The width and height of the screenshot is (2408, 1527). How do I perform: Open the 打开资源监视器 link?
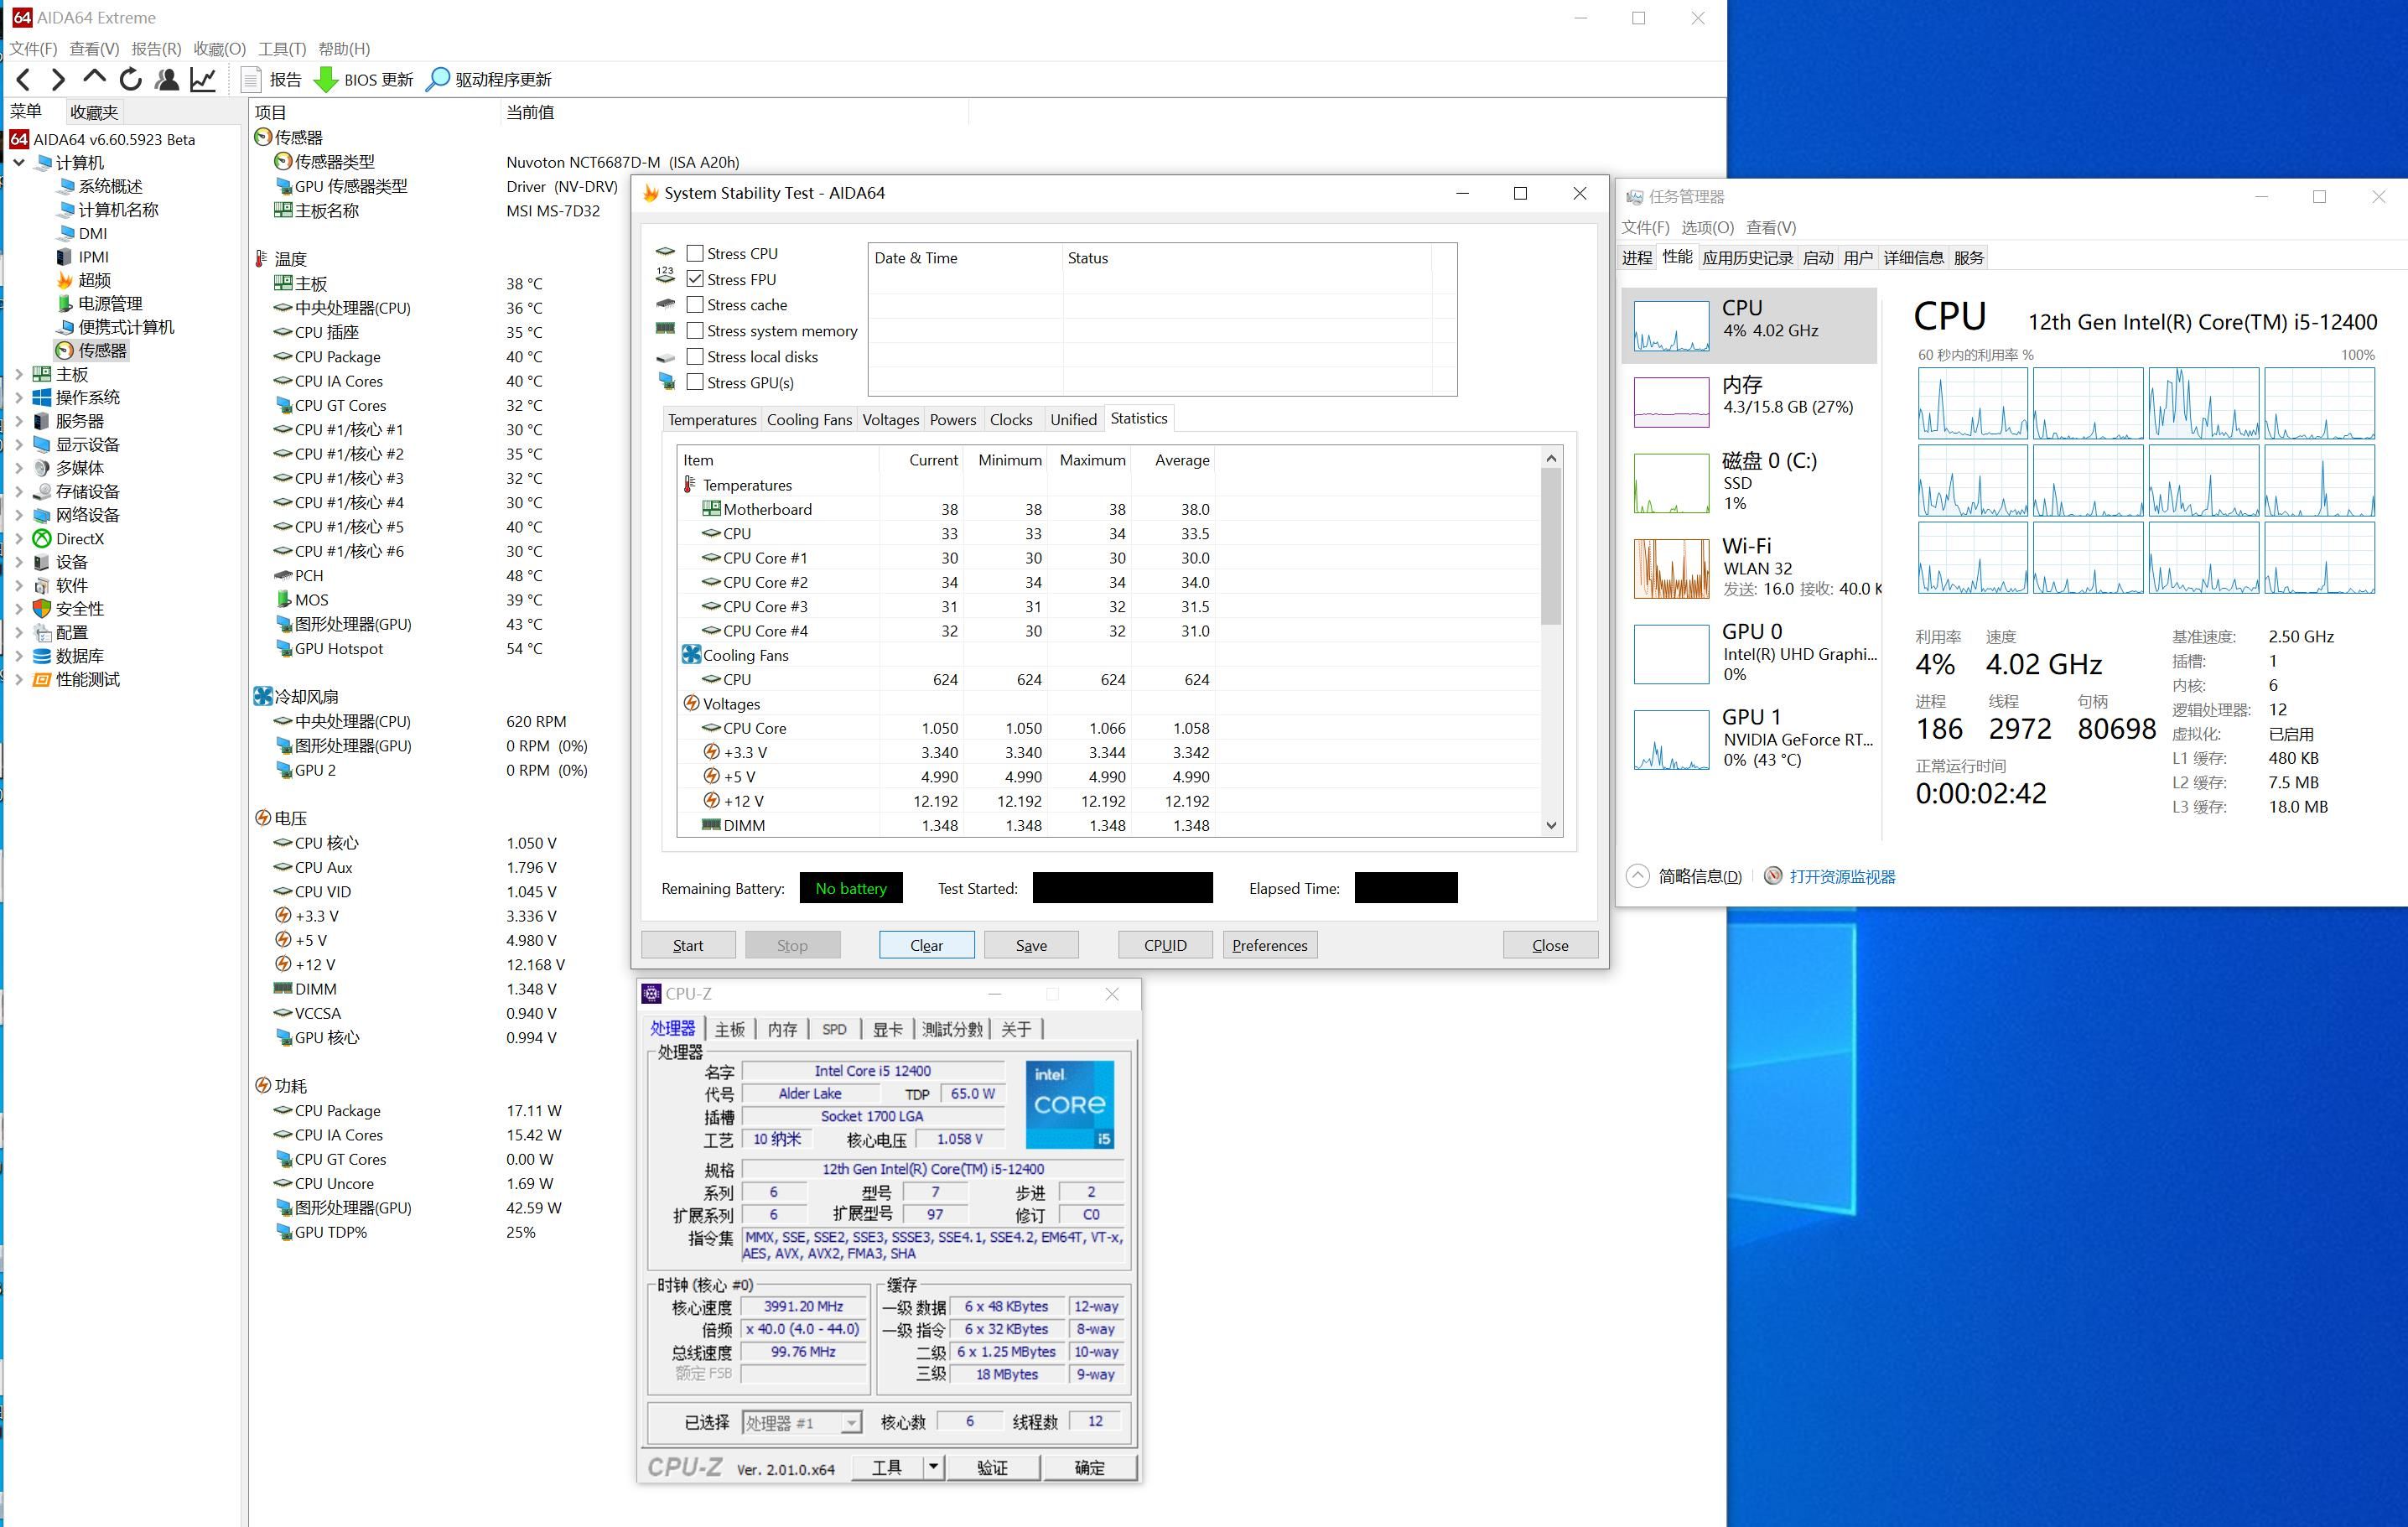(x=1841, y=876)
